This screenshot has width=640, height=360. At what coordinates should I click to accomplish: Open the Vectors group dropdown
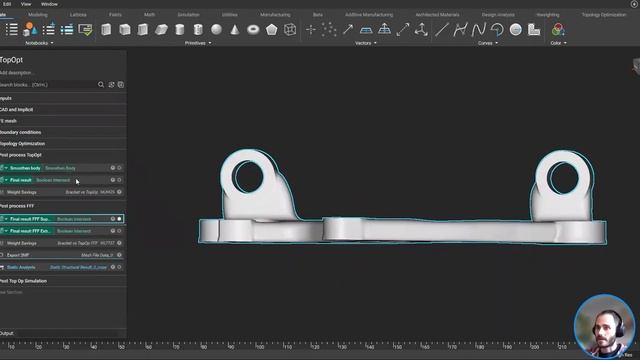point(366,43)
